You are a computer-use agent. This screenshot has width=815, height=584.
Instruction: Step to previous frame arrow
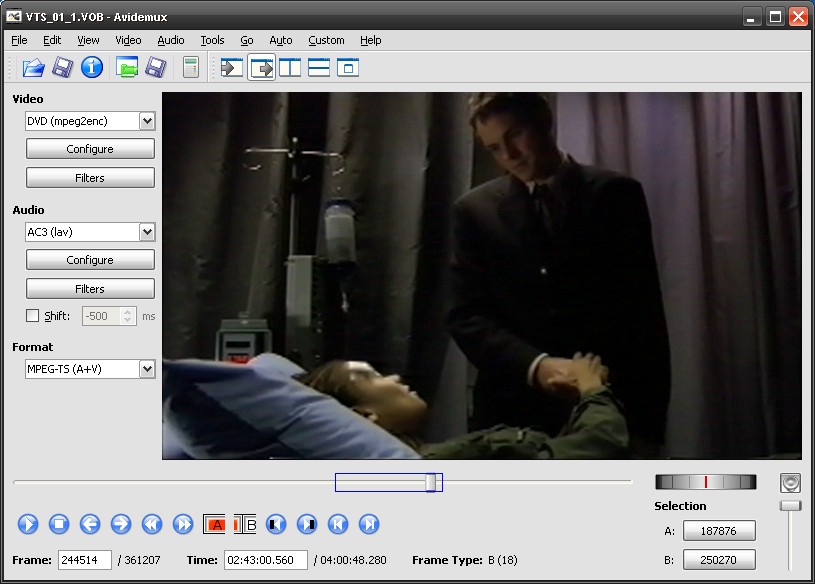(90, 524)
